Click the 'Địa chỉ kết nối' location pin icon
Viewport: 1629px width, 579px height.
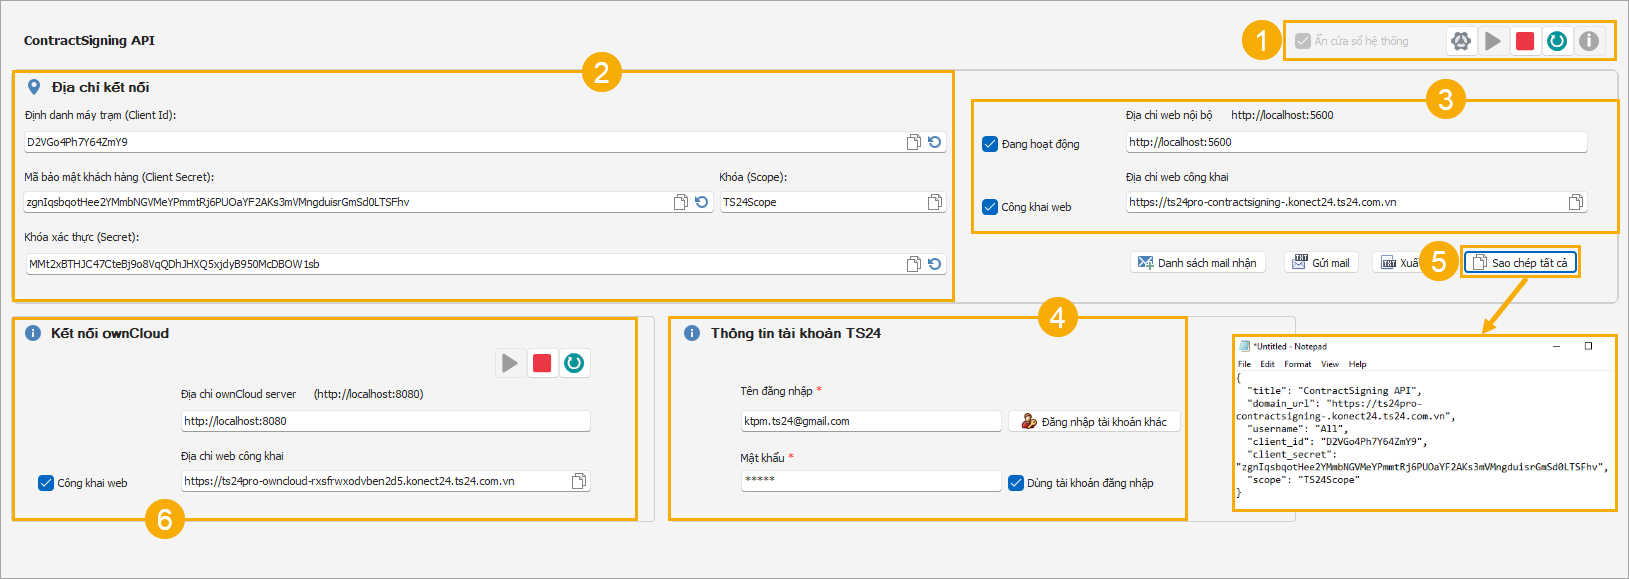click(x=34, y=87)
